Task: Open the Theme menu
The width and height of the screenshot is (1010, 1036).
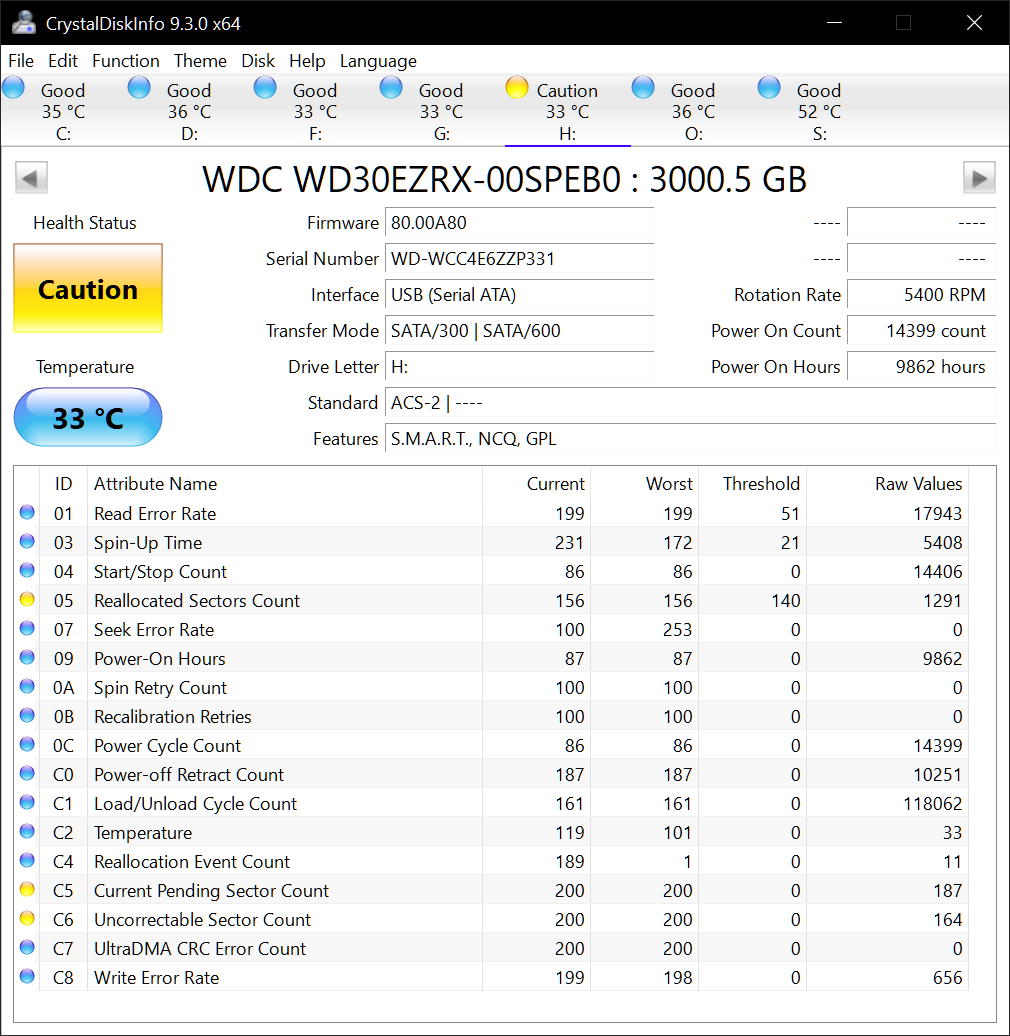Action: point(200,61)
